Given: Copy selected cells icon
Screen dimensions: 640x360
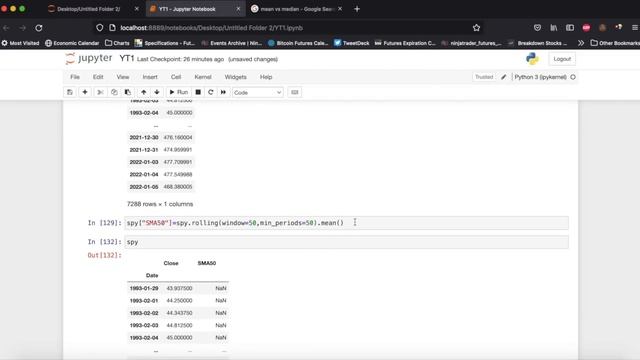Looking at the screenshot, I should tap(114, 92).
